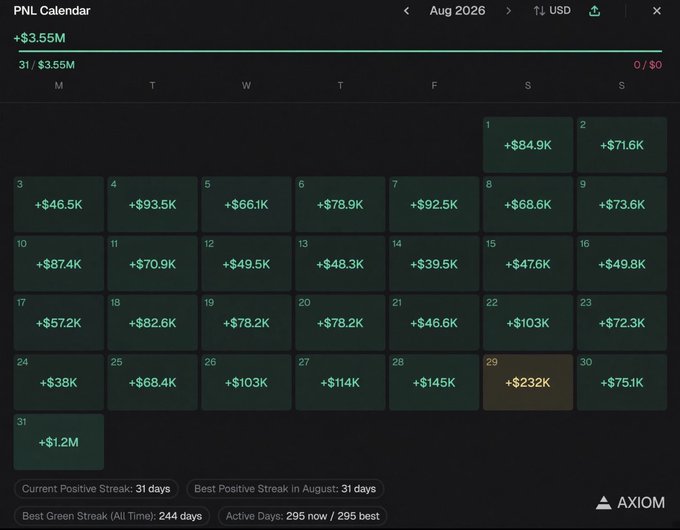Open day 19 cell +$78.2K
The height and width of the screenshot is (530, 680).
click(246, 322)
